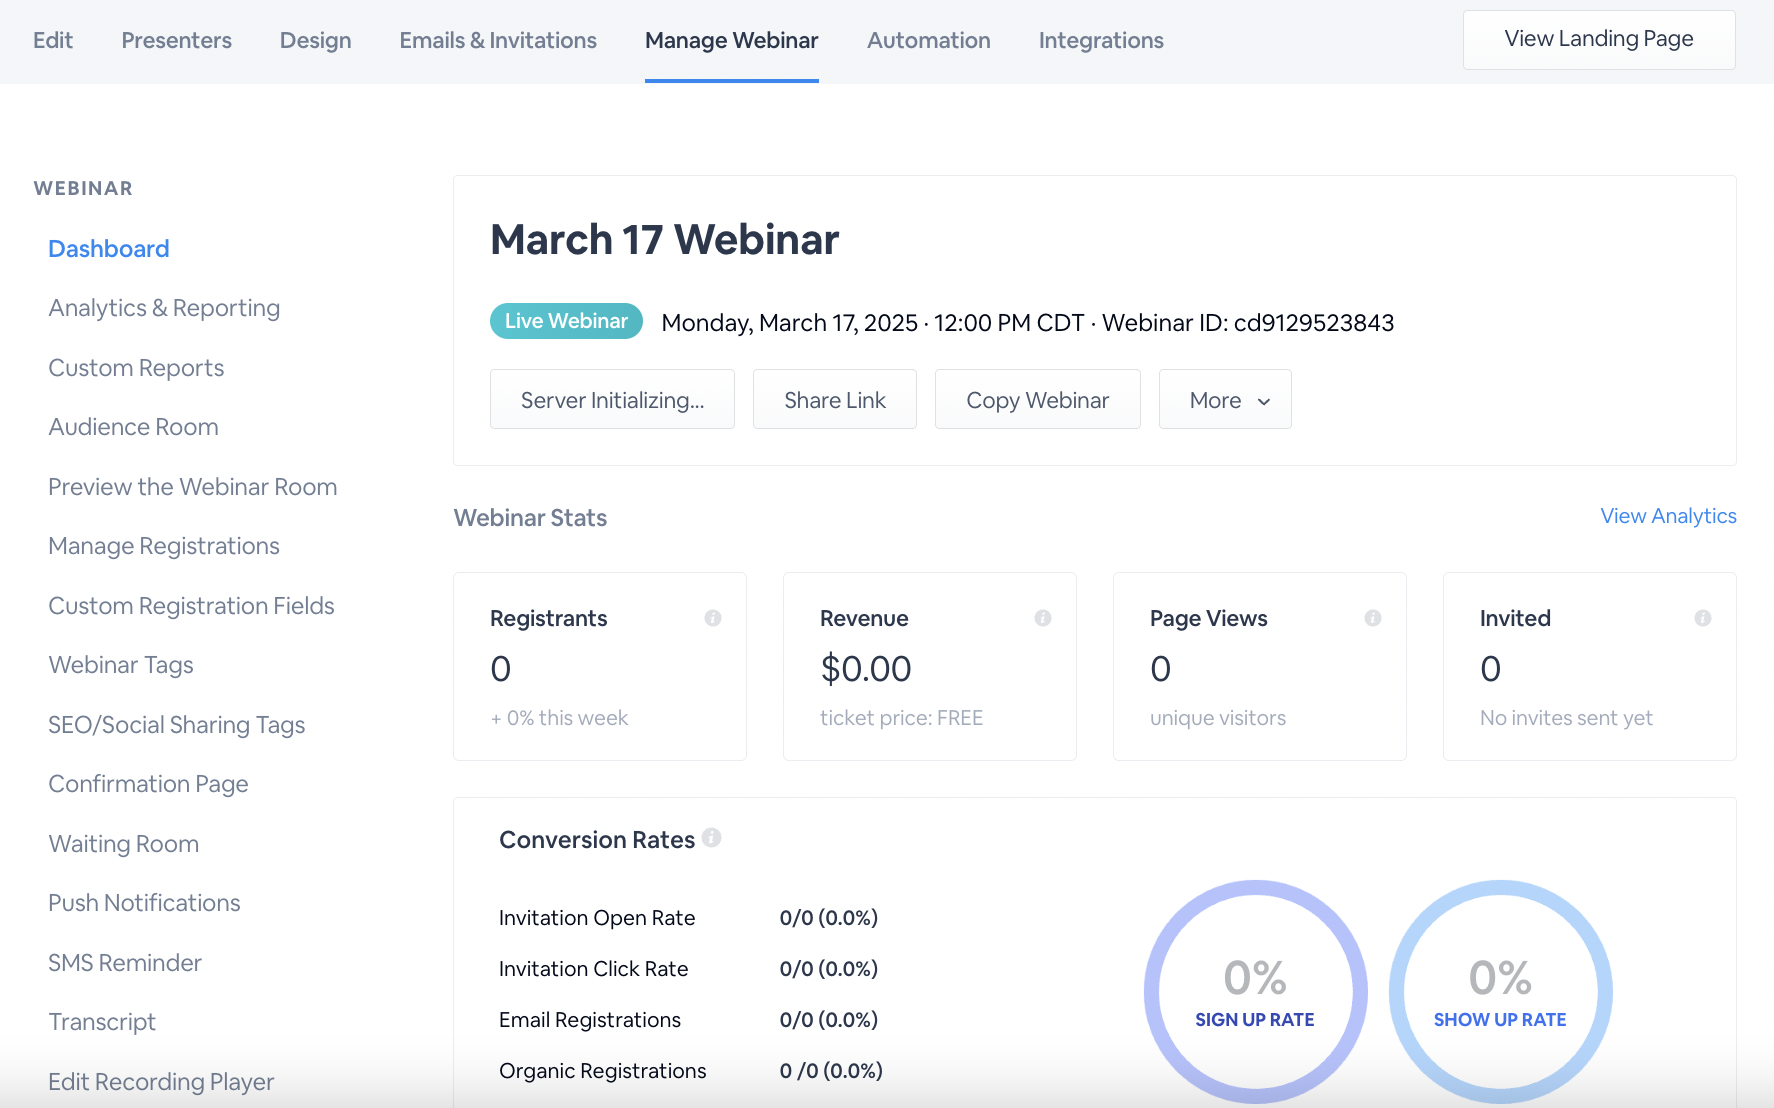Click the Copy Webinar button

(1037, 399)
